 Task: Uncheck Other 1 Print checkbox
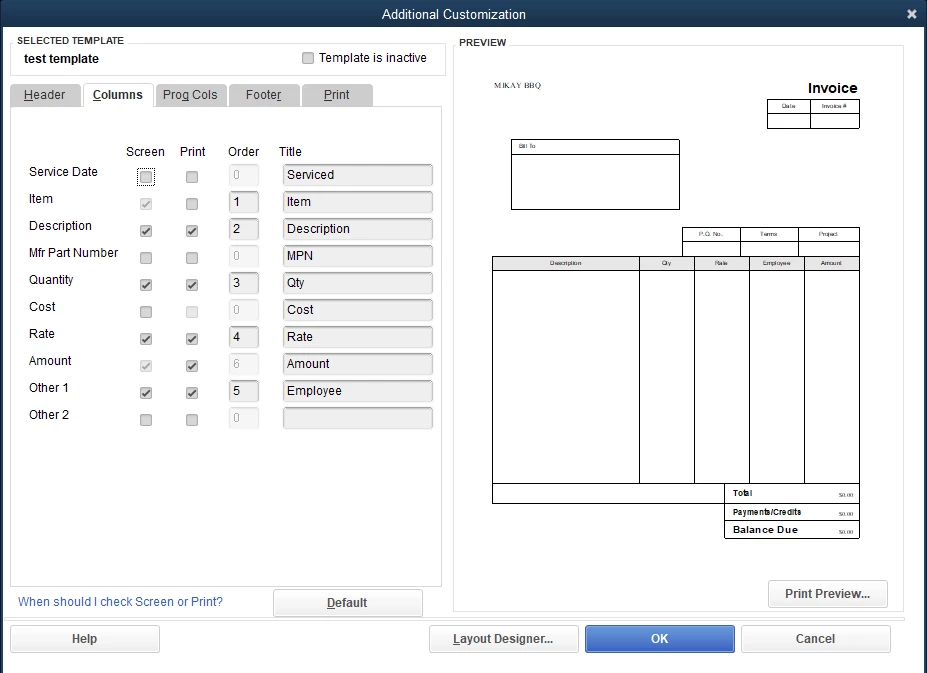pyautogui.click(x=192, y=393)
